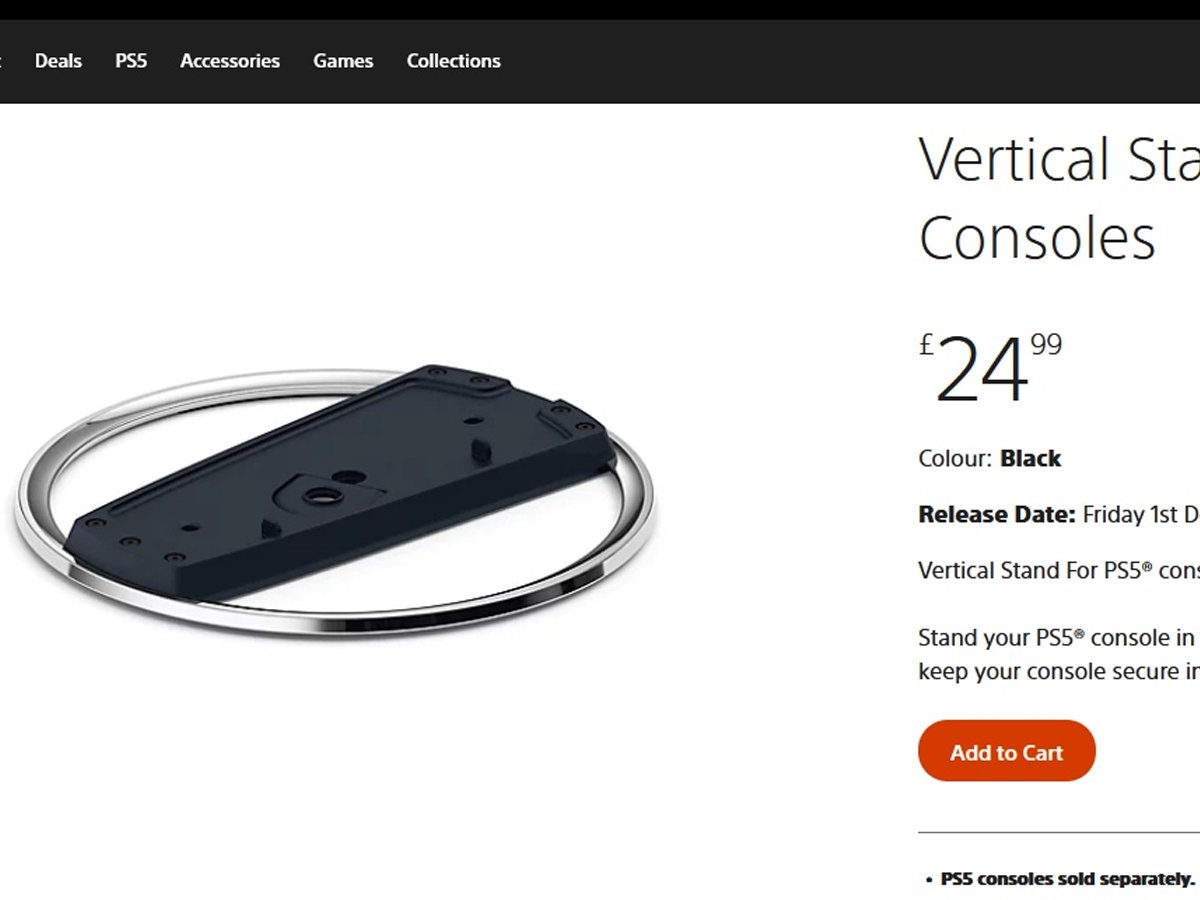
Task: Click the £24.99 price
Action: (990, 368)
